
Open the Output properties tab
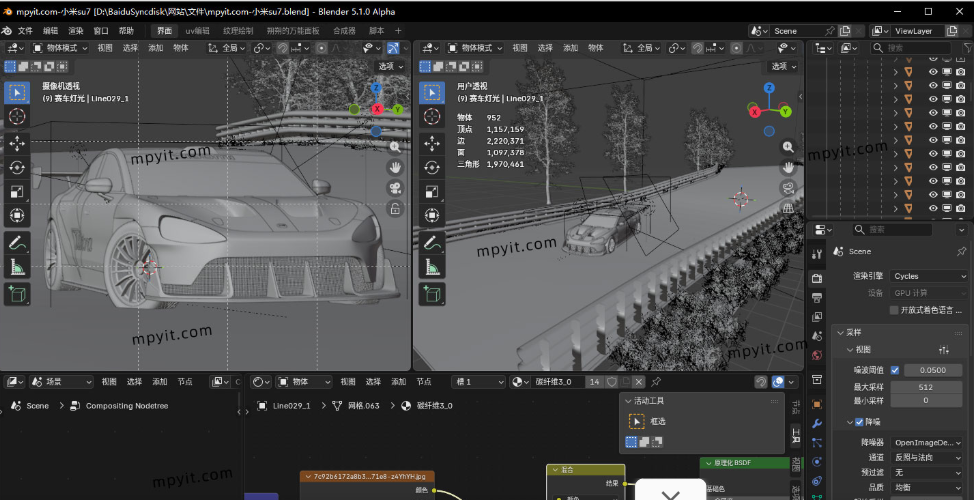[817, 298]
